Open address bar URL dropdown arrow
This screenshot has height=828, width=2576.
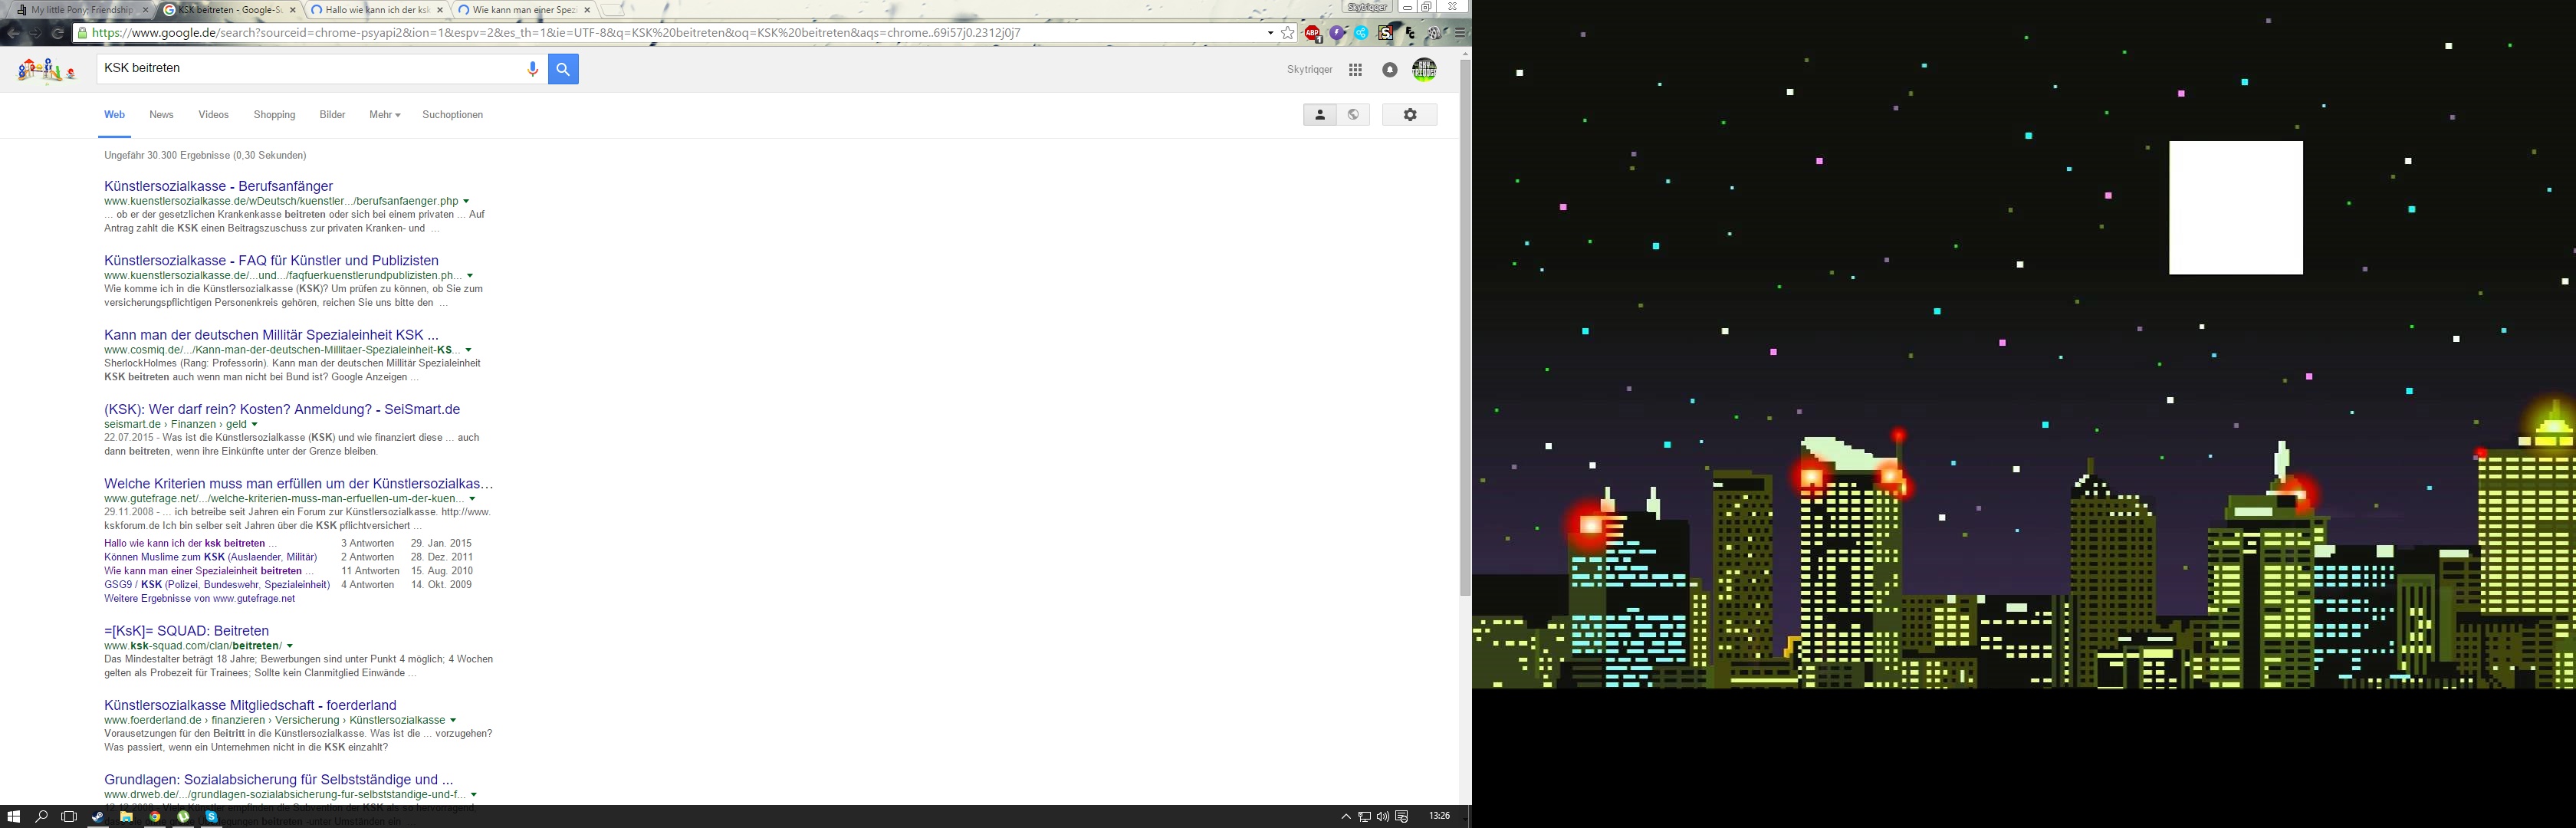pyautogui.click(x=1270, y=33)
